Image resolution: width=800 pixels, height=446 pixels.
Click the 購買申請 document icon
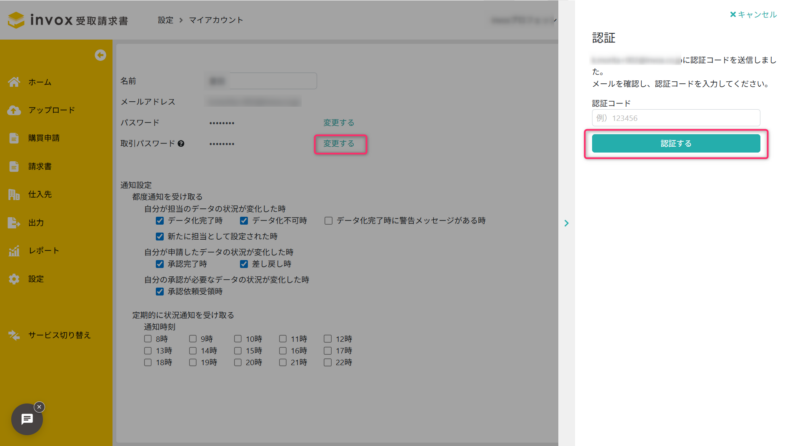coord(14,138)
